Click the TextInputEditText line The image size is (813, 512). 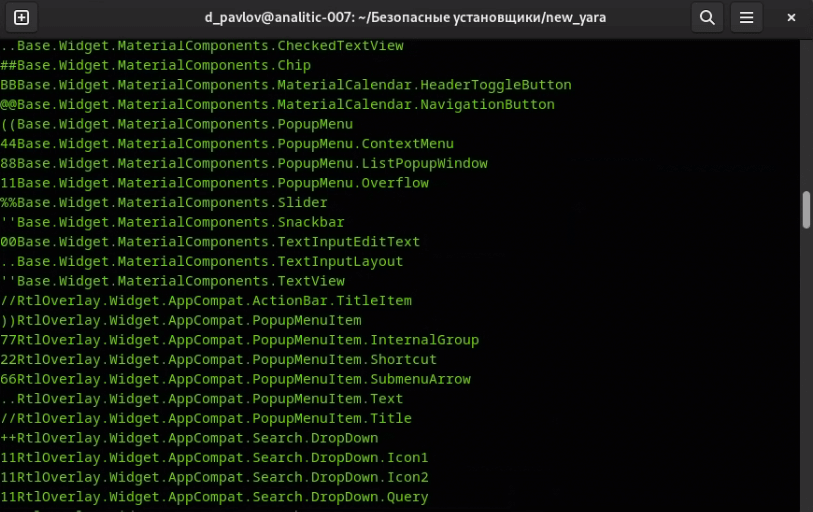coord(210,242)
